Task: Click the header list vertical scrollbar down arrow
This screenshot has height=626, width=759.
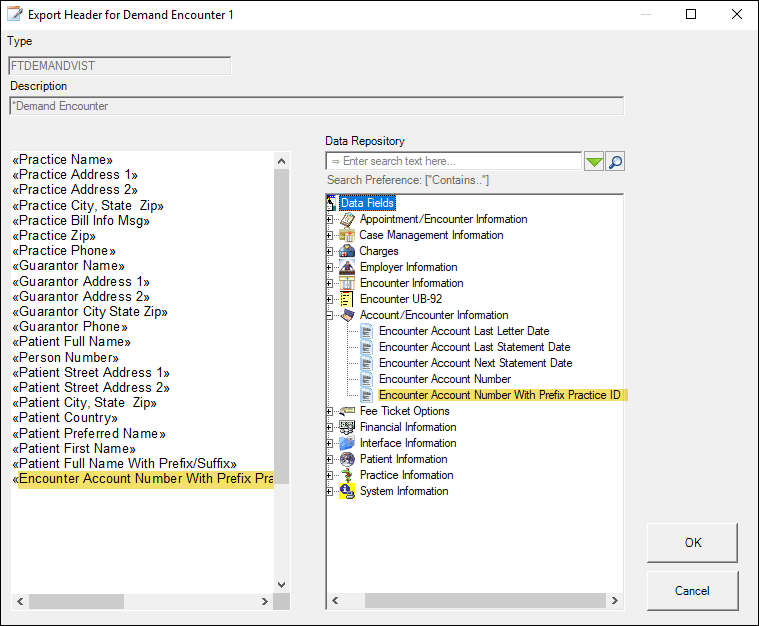Action: point(281,585)
